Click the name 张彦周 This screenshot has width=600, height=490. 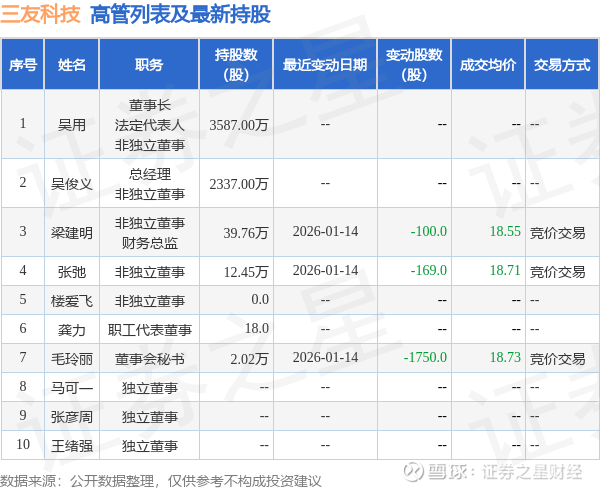[72, 417]
